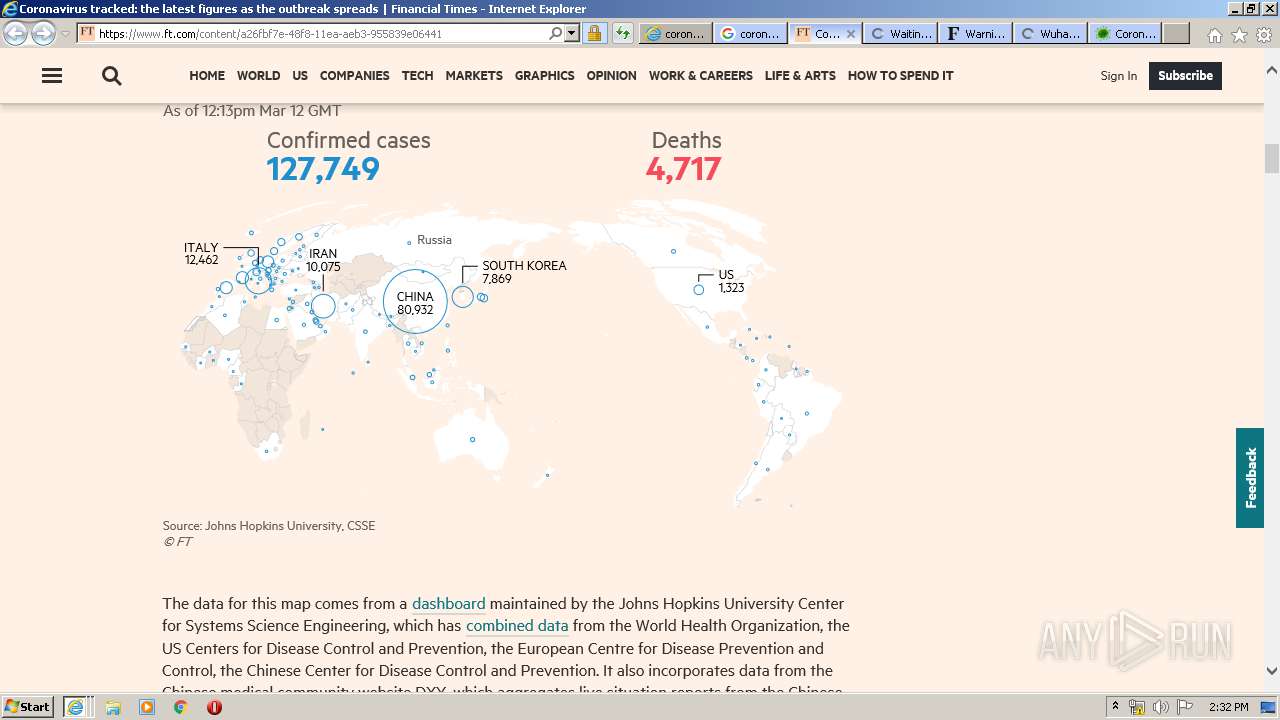1280x720 pixels.
Task: Click the security lock icon
Action: tap(594, 33)
